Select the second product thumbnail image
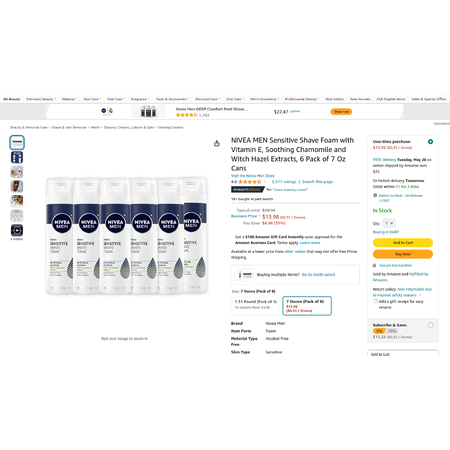The width and height of the screenshot is (450, 450). [17, 157]
